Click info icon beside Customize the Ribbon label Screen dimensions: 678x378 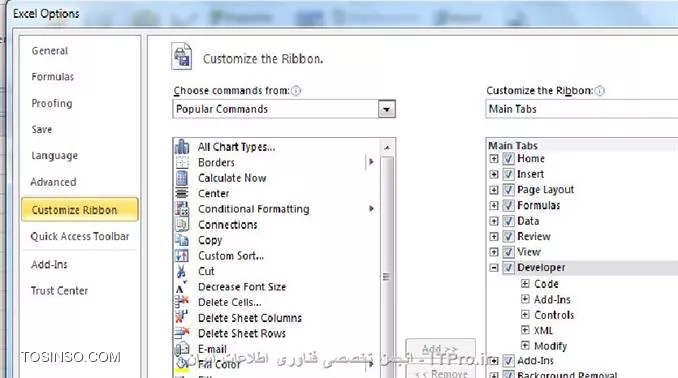pyautogui.click(x=599, y=90)
